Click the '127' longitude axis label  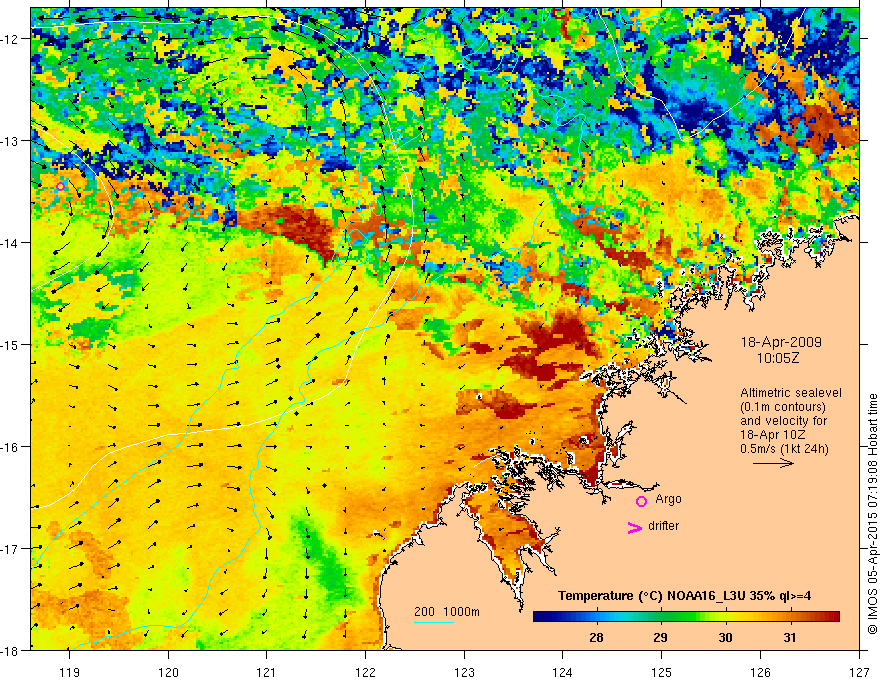tap(859, 672)
